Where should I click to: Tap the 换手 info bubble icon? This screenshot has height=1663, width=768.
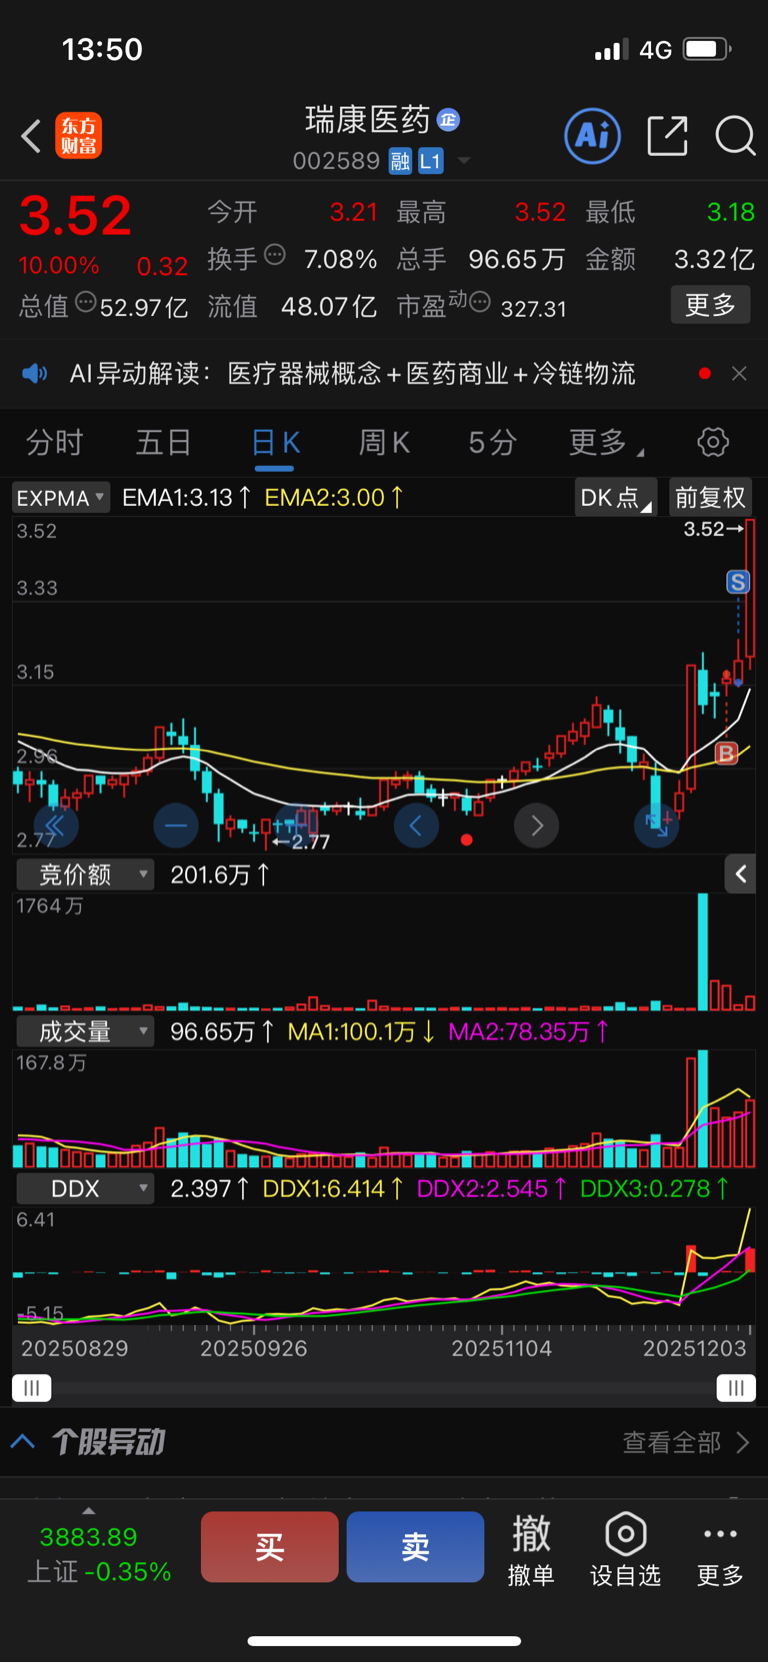[x=275, y=256]
